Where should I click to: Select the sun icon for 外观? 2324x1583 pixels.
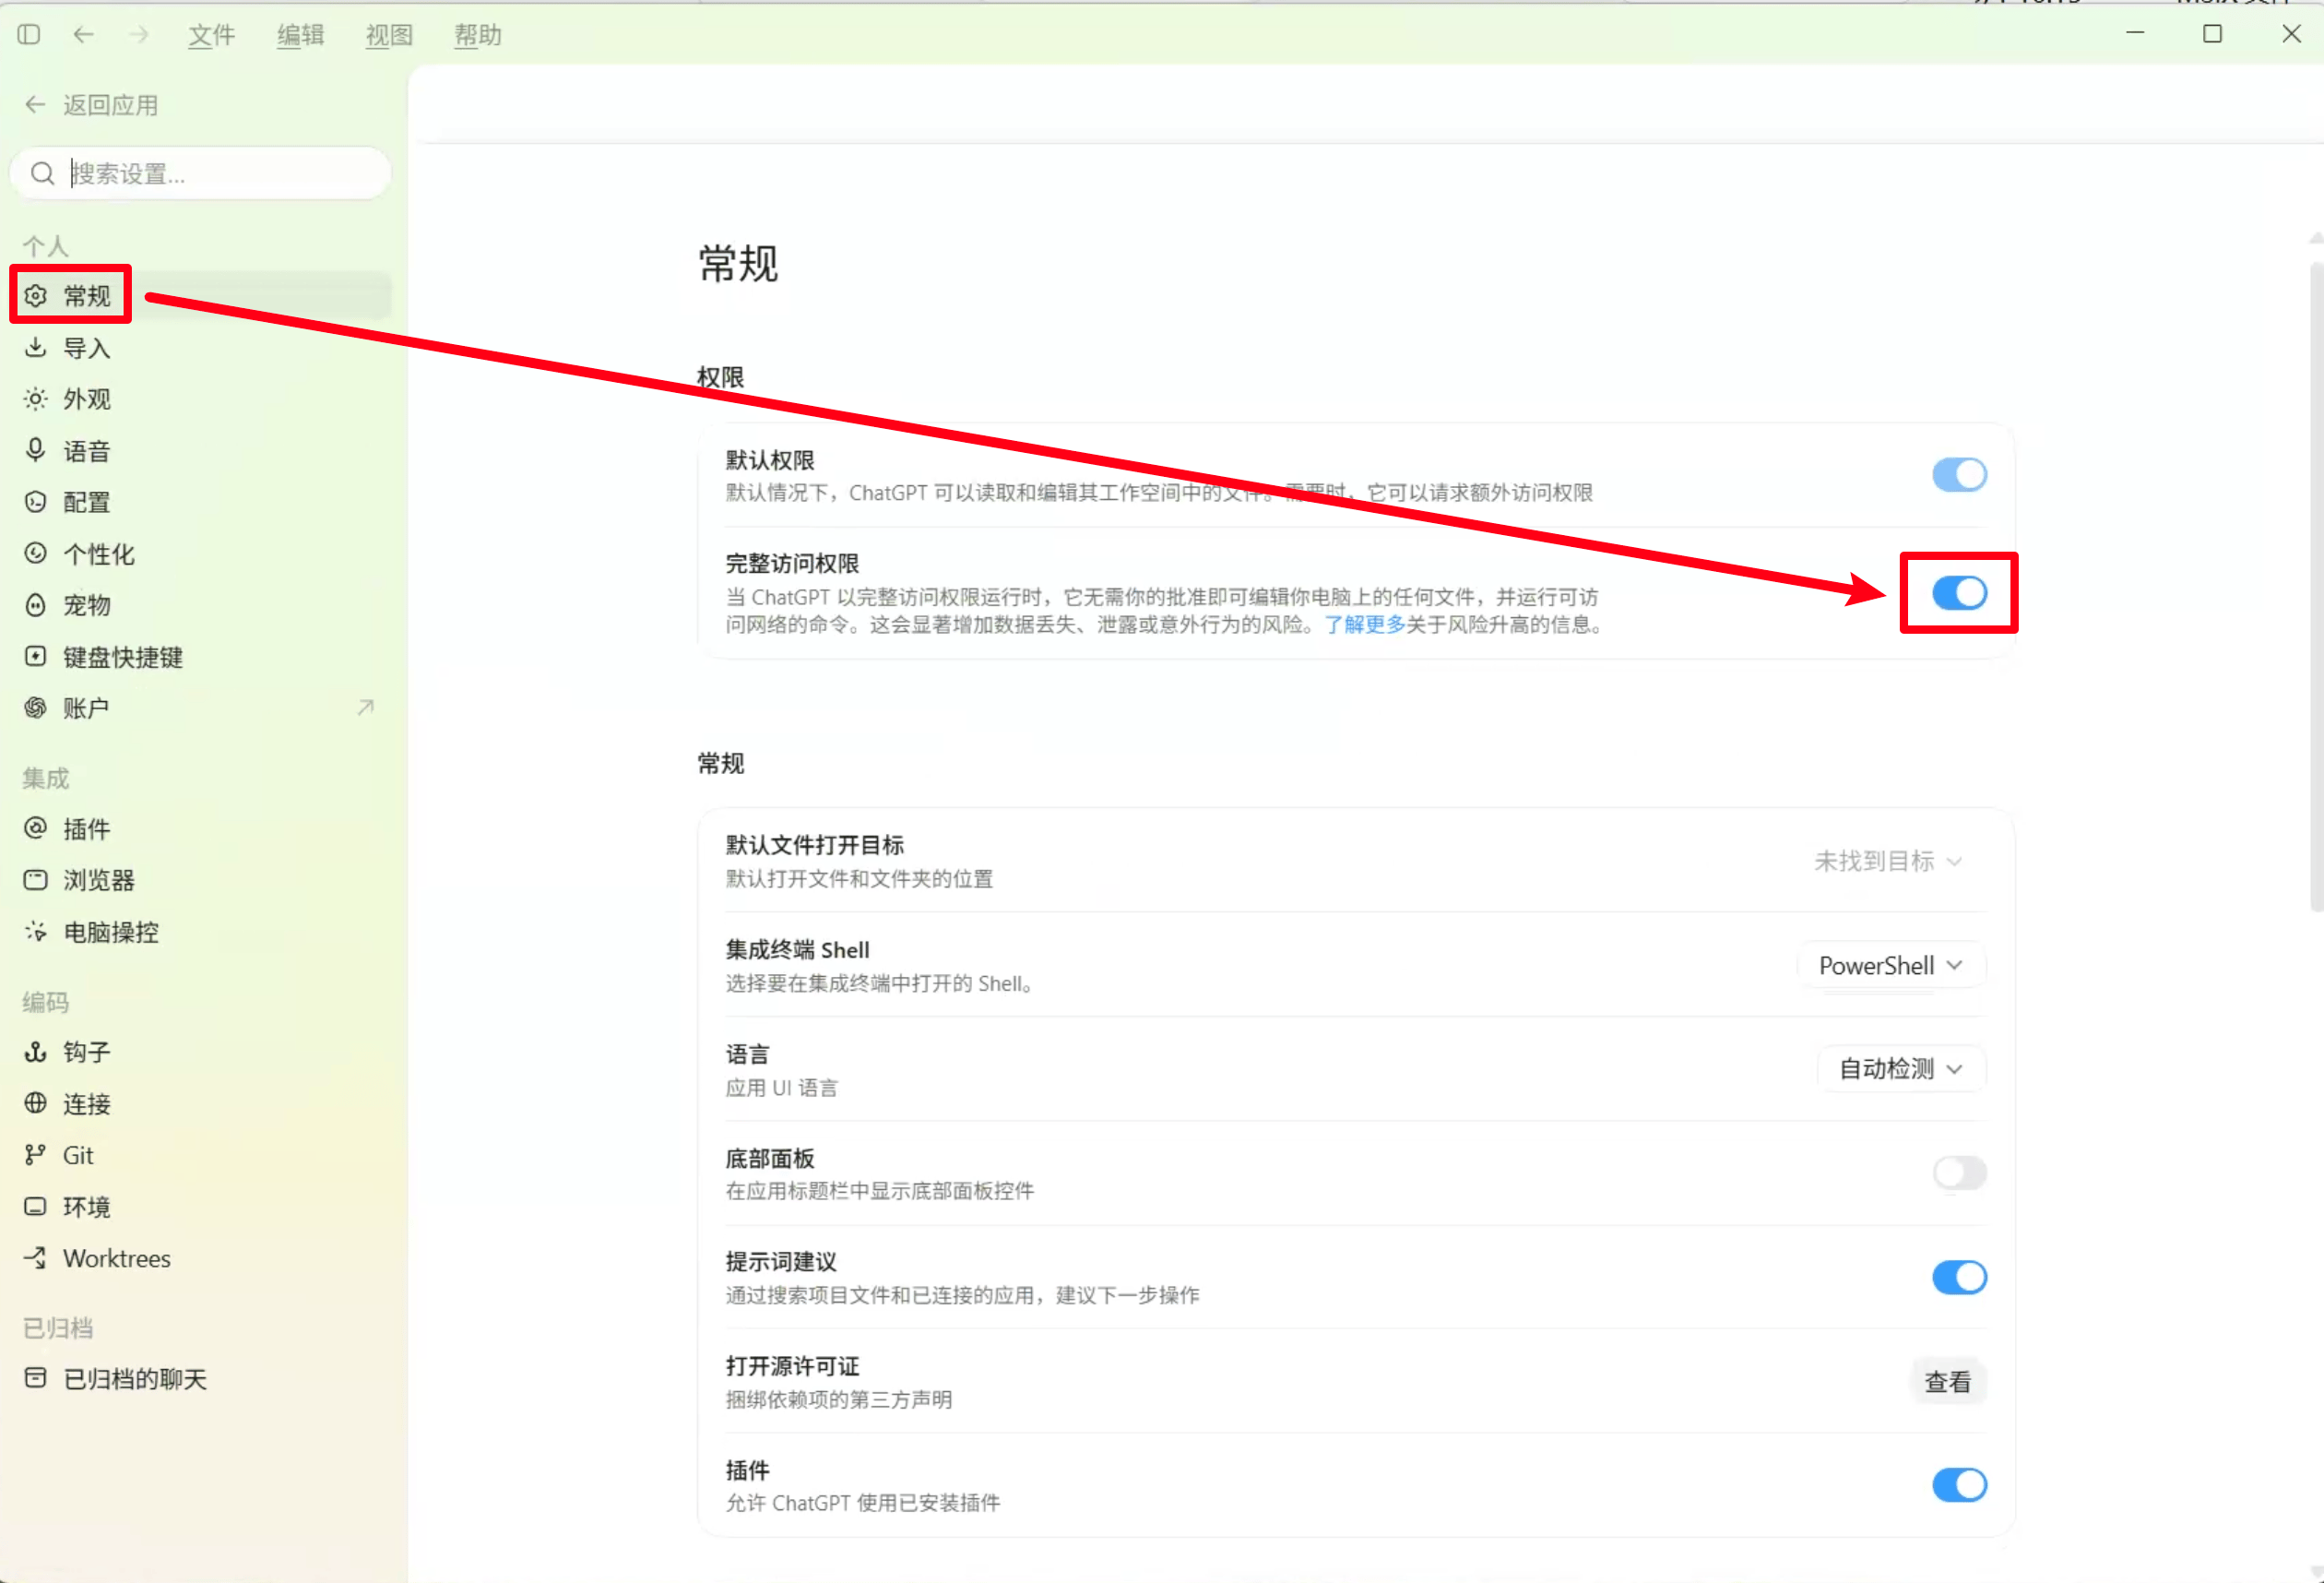coord(36,399)
